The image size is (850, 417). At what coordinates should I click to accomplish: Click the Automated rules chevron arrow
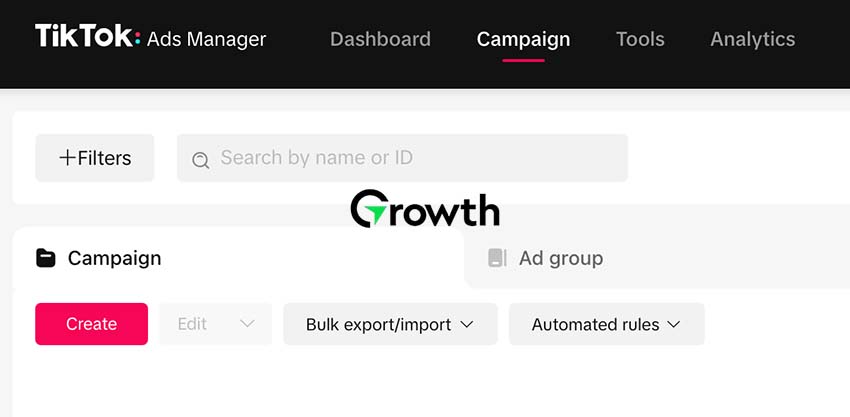[x=673, y=324]
